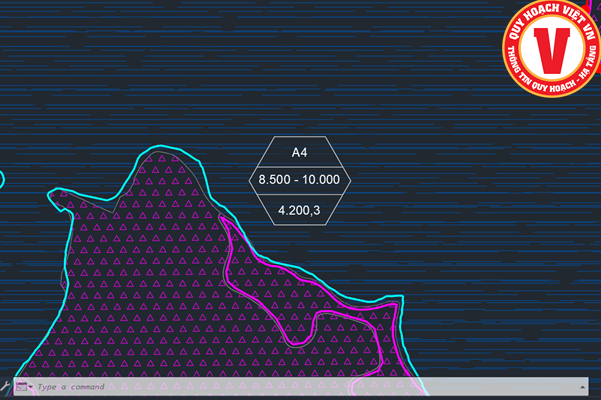Expand the recent commands dropdown arrow
Screen dimensions: 601x400
point(31,387)
